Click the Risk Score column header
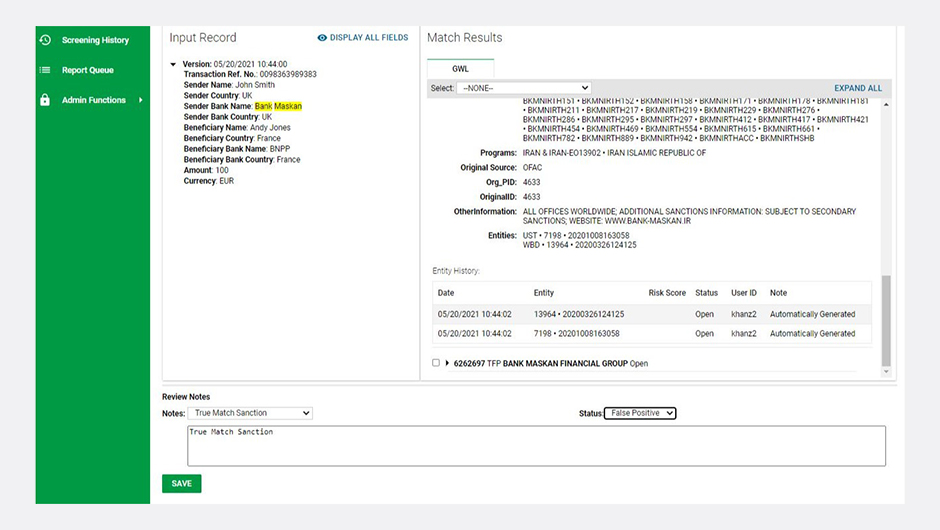 (x=667, y=293)
